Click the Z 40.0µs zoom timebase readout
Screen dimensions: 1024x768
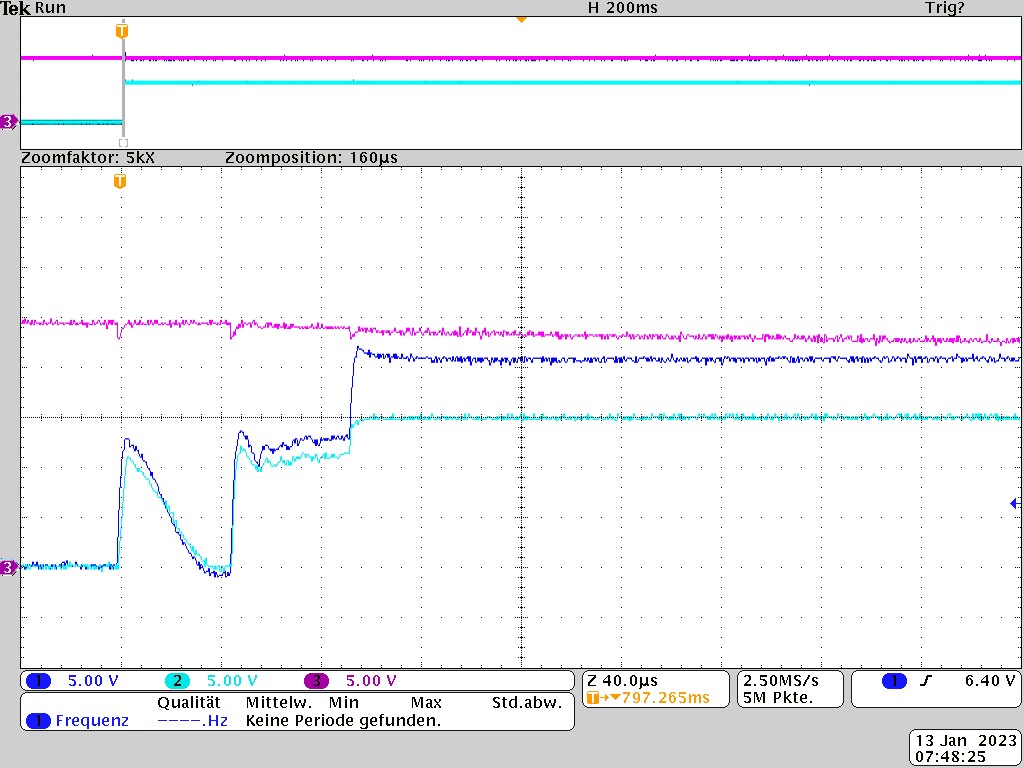tap(622, 681)
